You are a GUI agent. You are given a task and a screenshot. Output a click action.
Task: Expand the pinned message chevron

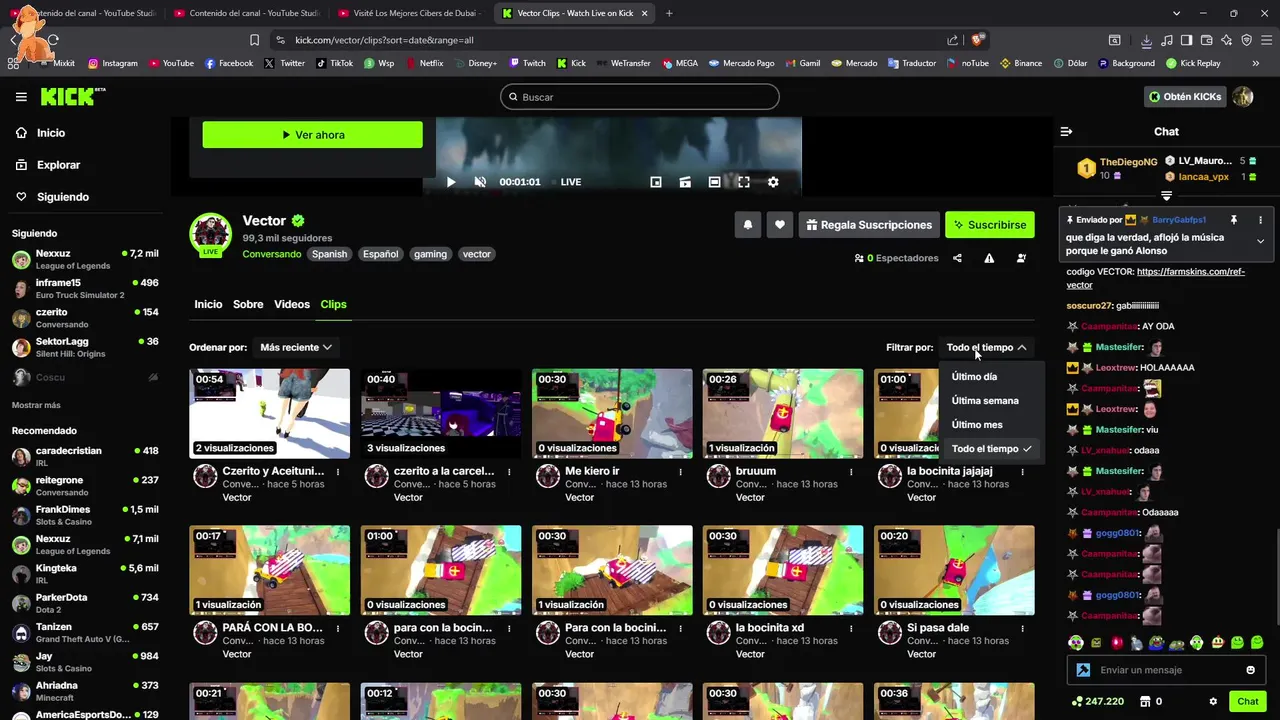[x=1260, y=241]
